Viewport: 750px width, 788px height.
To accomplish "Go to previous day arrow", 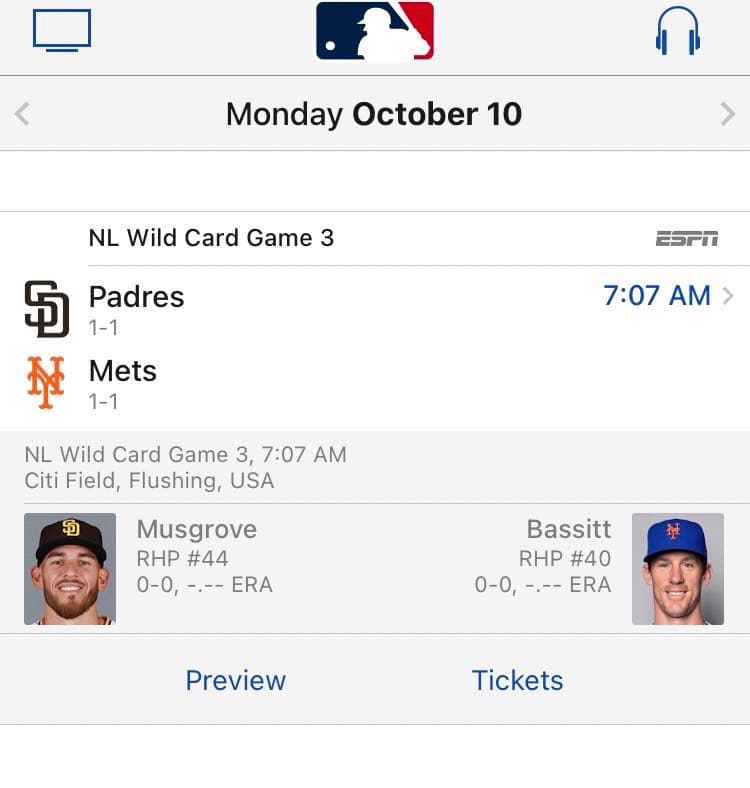I will [23, 114].
